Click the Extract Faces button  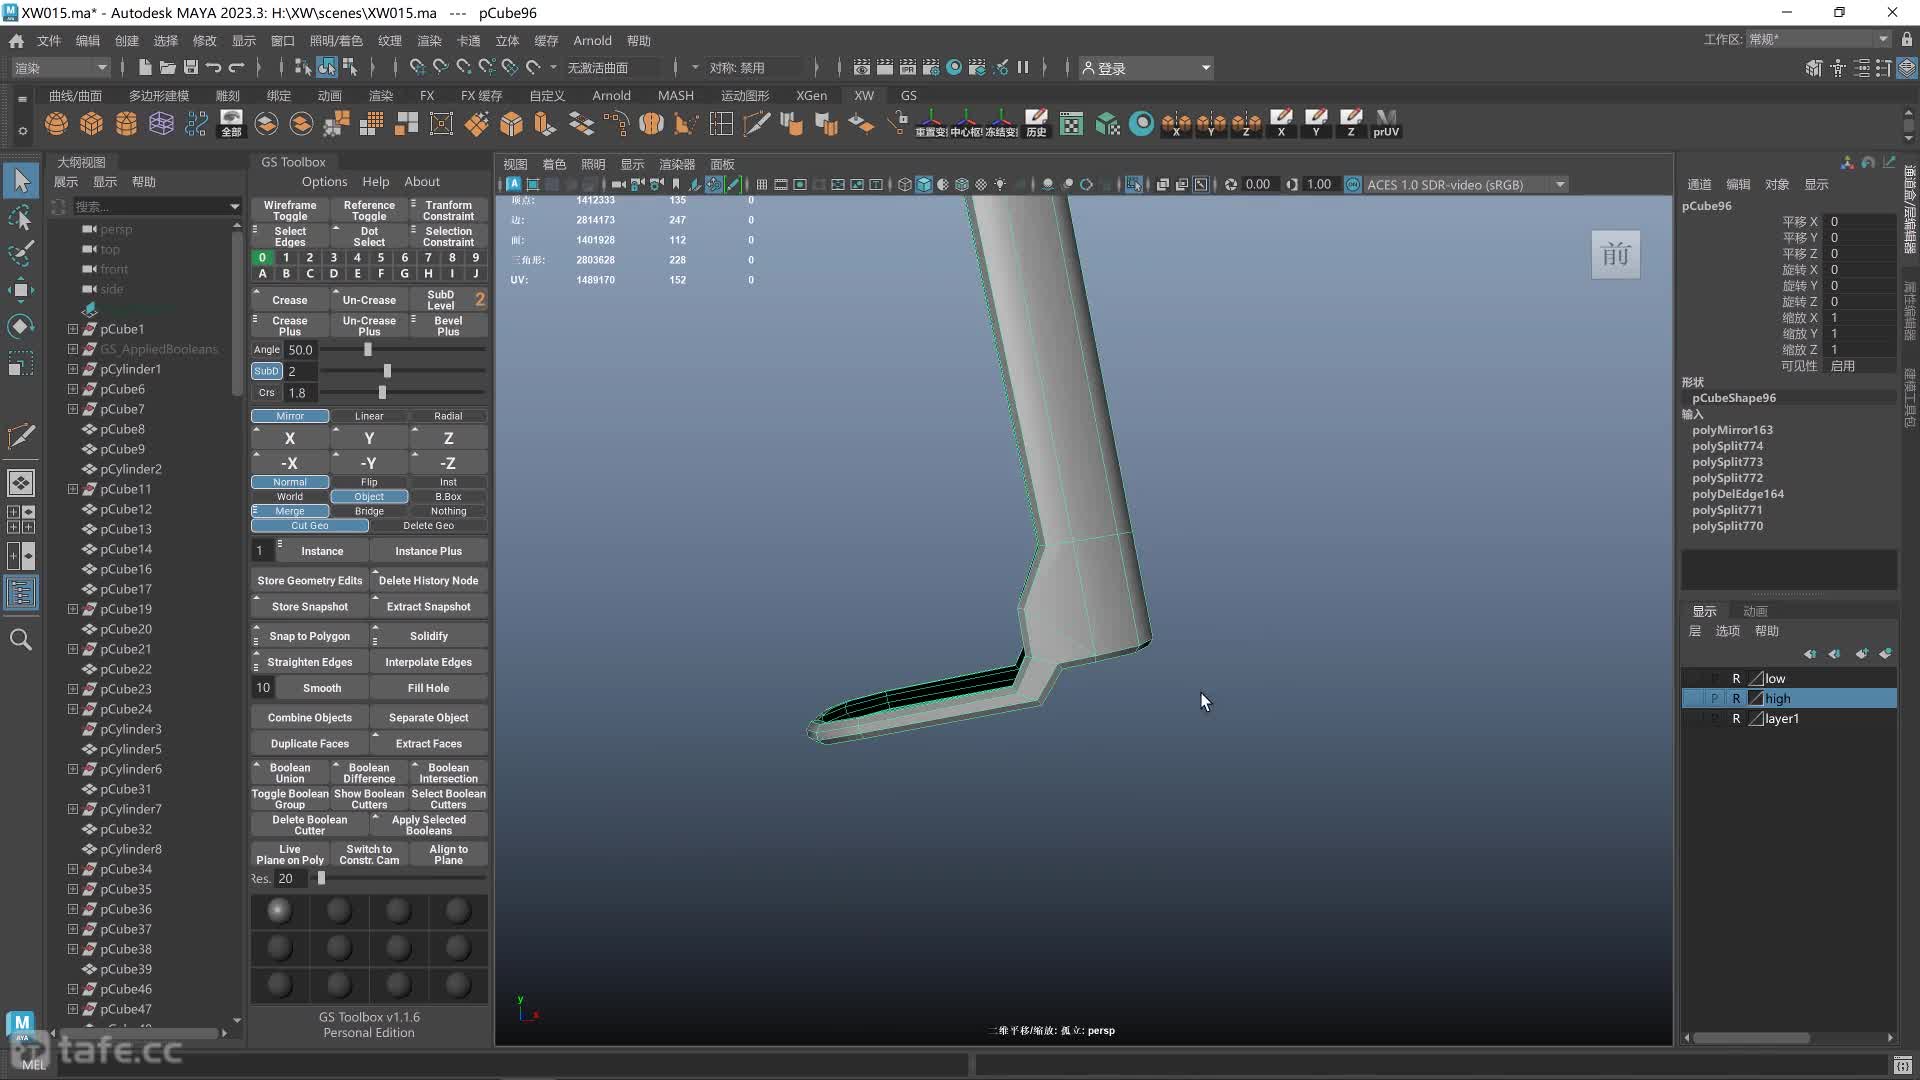[429, 744]
